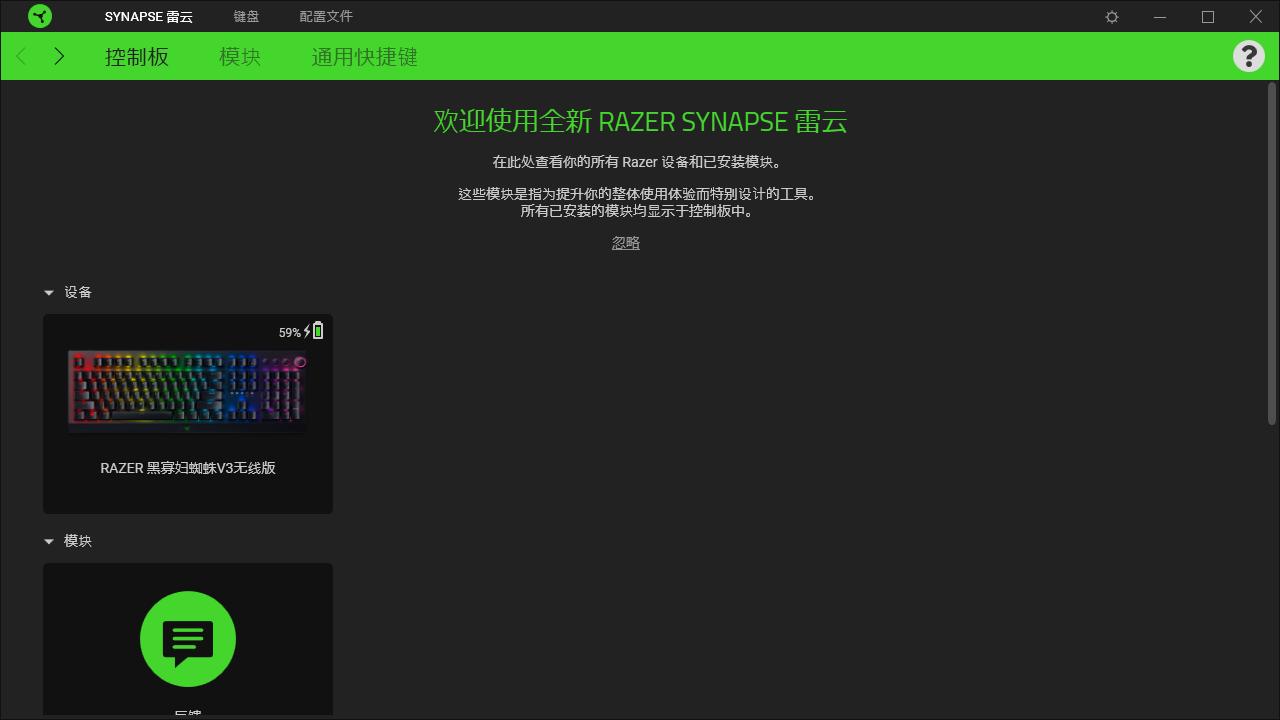Open the 配置文件 menu
Screen dimensions: 1280x720
point(325,16)
